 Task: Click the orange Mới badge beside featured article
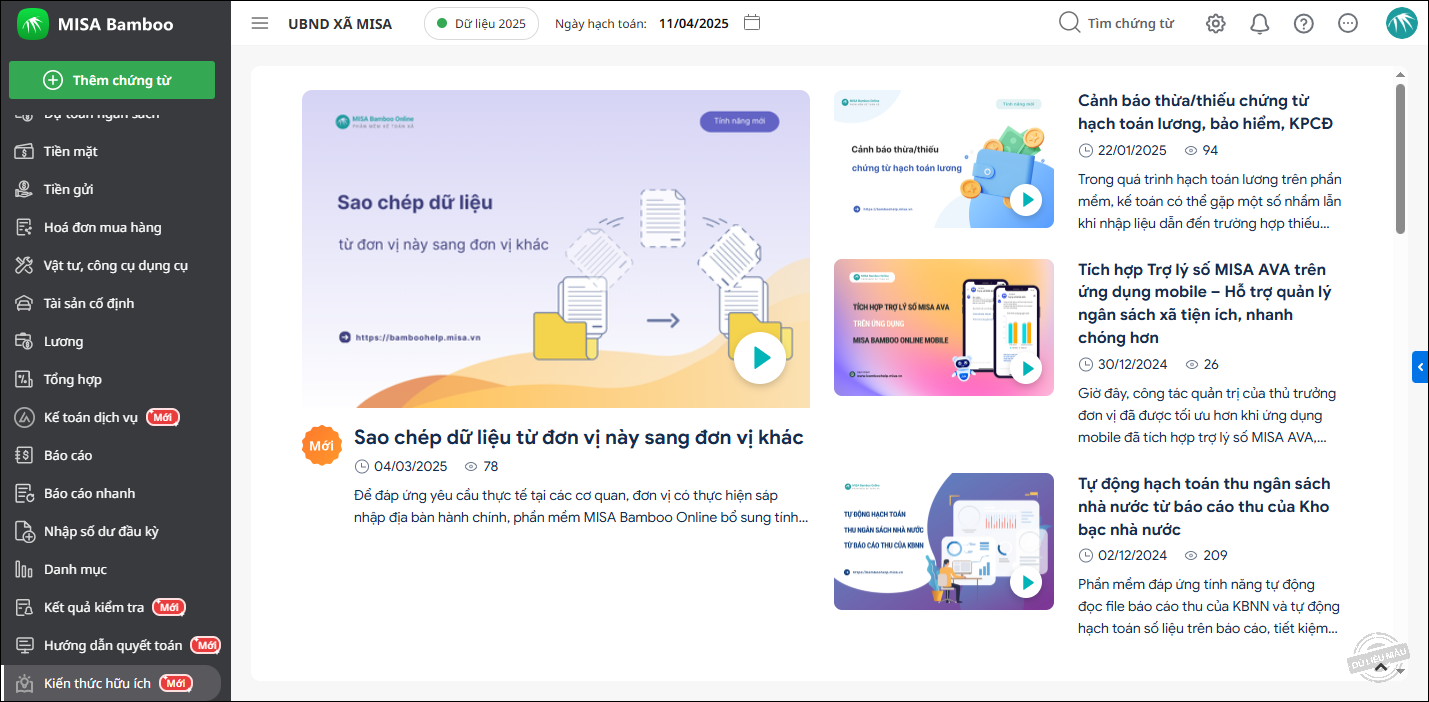(x=322, y=446)
